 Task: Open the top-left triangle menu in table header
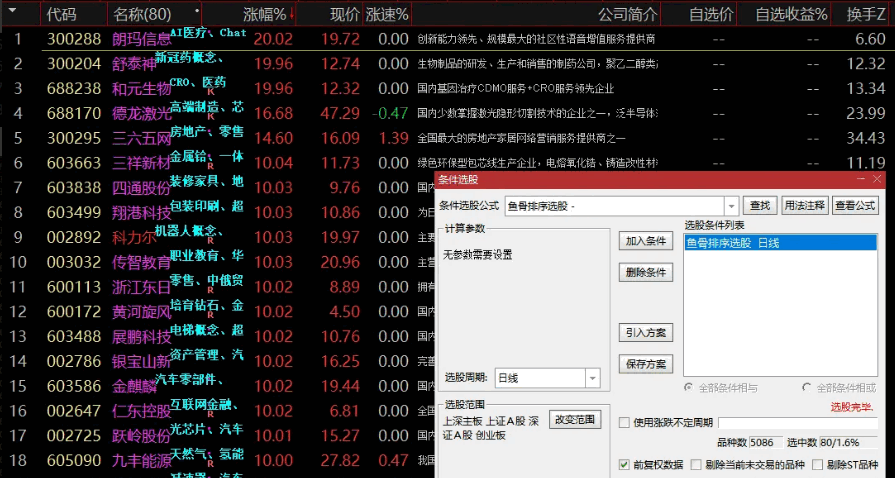pos(13,11)
